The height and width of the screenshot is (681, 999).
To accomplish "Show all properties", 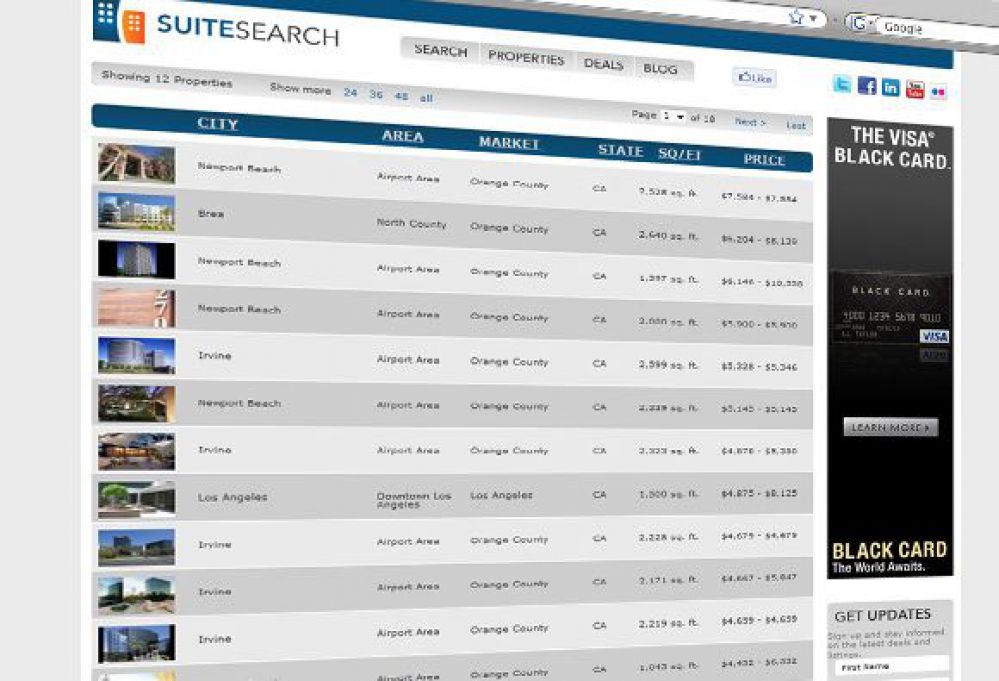I will click(x=426, y=98).
